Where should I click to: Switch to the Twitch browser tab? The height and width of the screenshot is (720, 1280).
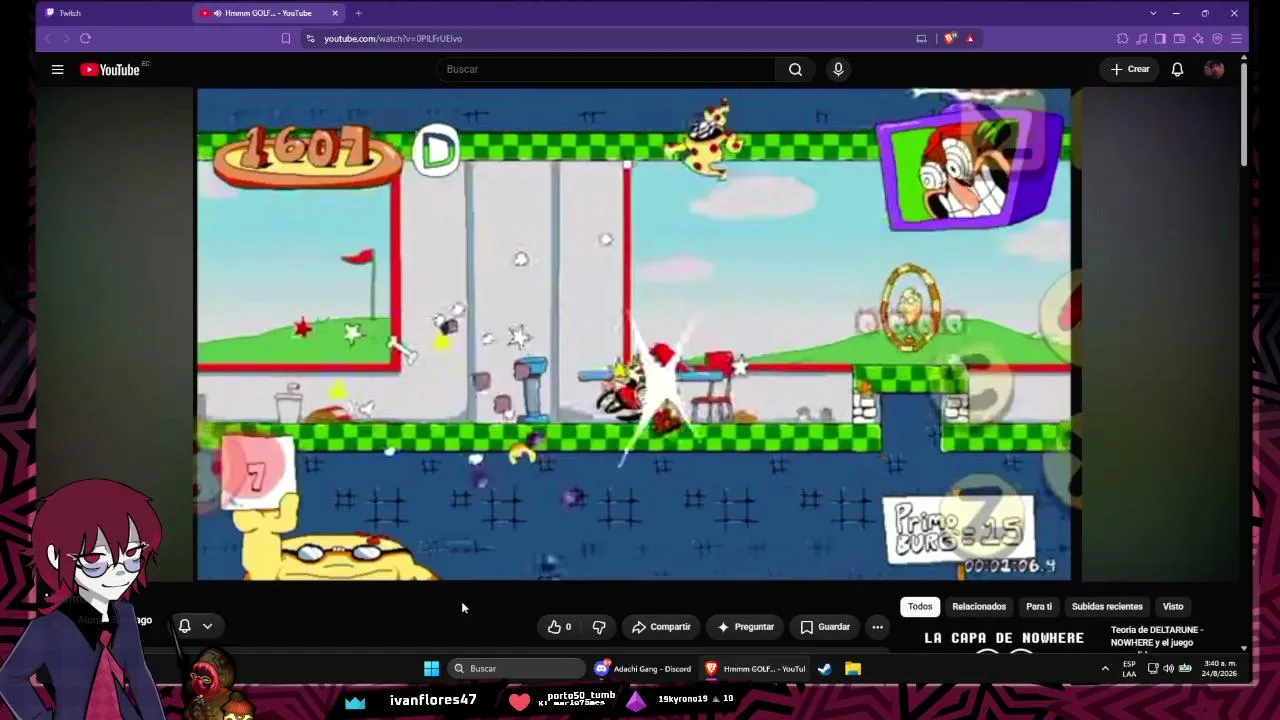coord(115,13)
